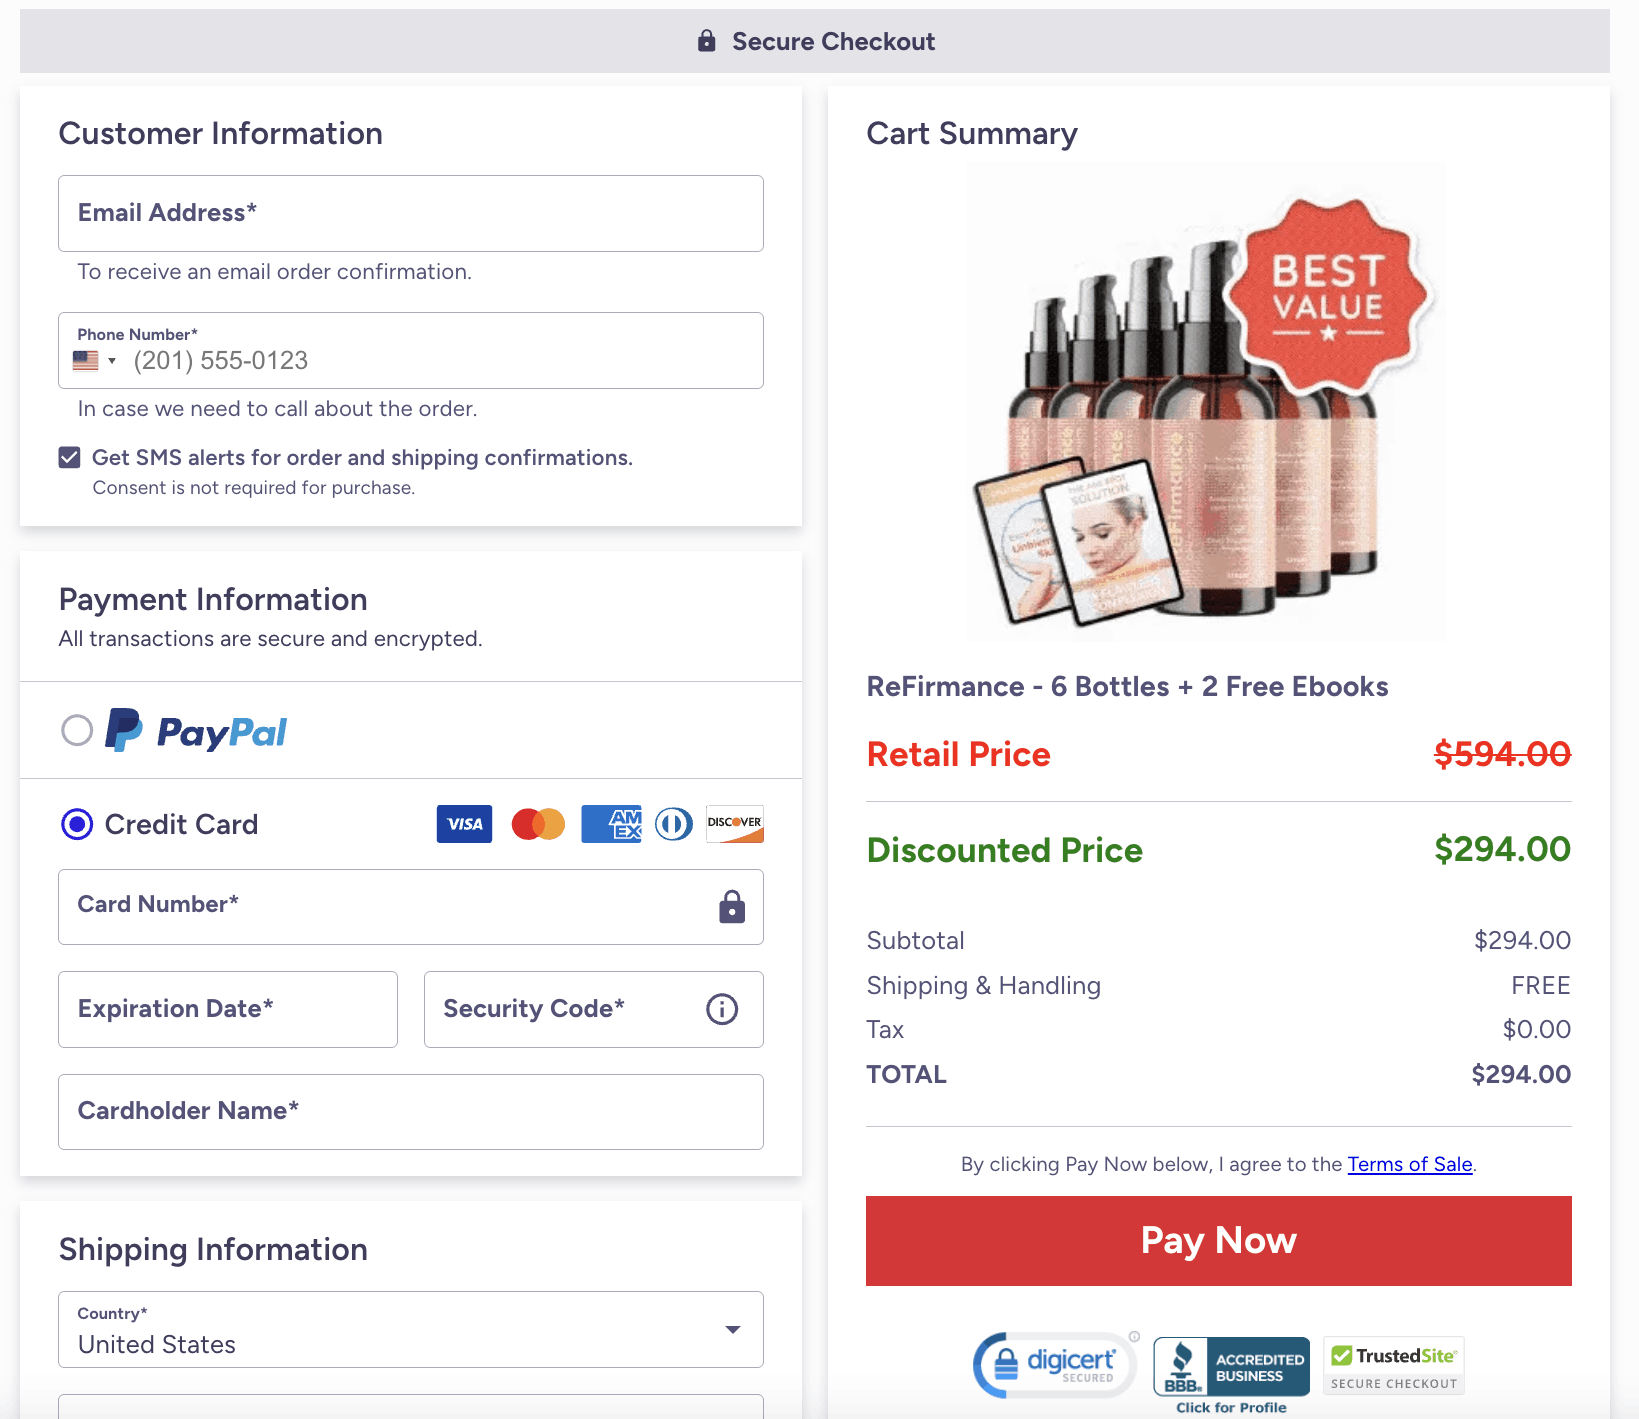Click the BBB Accredited Business badge
This screenshot has width=1639, height=1419.
tap(1231, 1368)
